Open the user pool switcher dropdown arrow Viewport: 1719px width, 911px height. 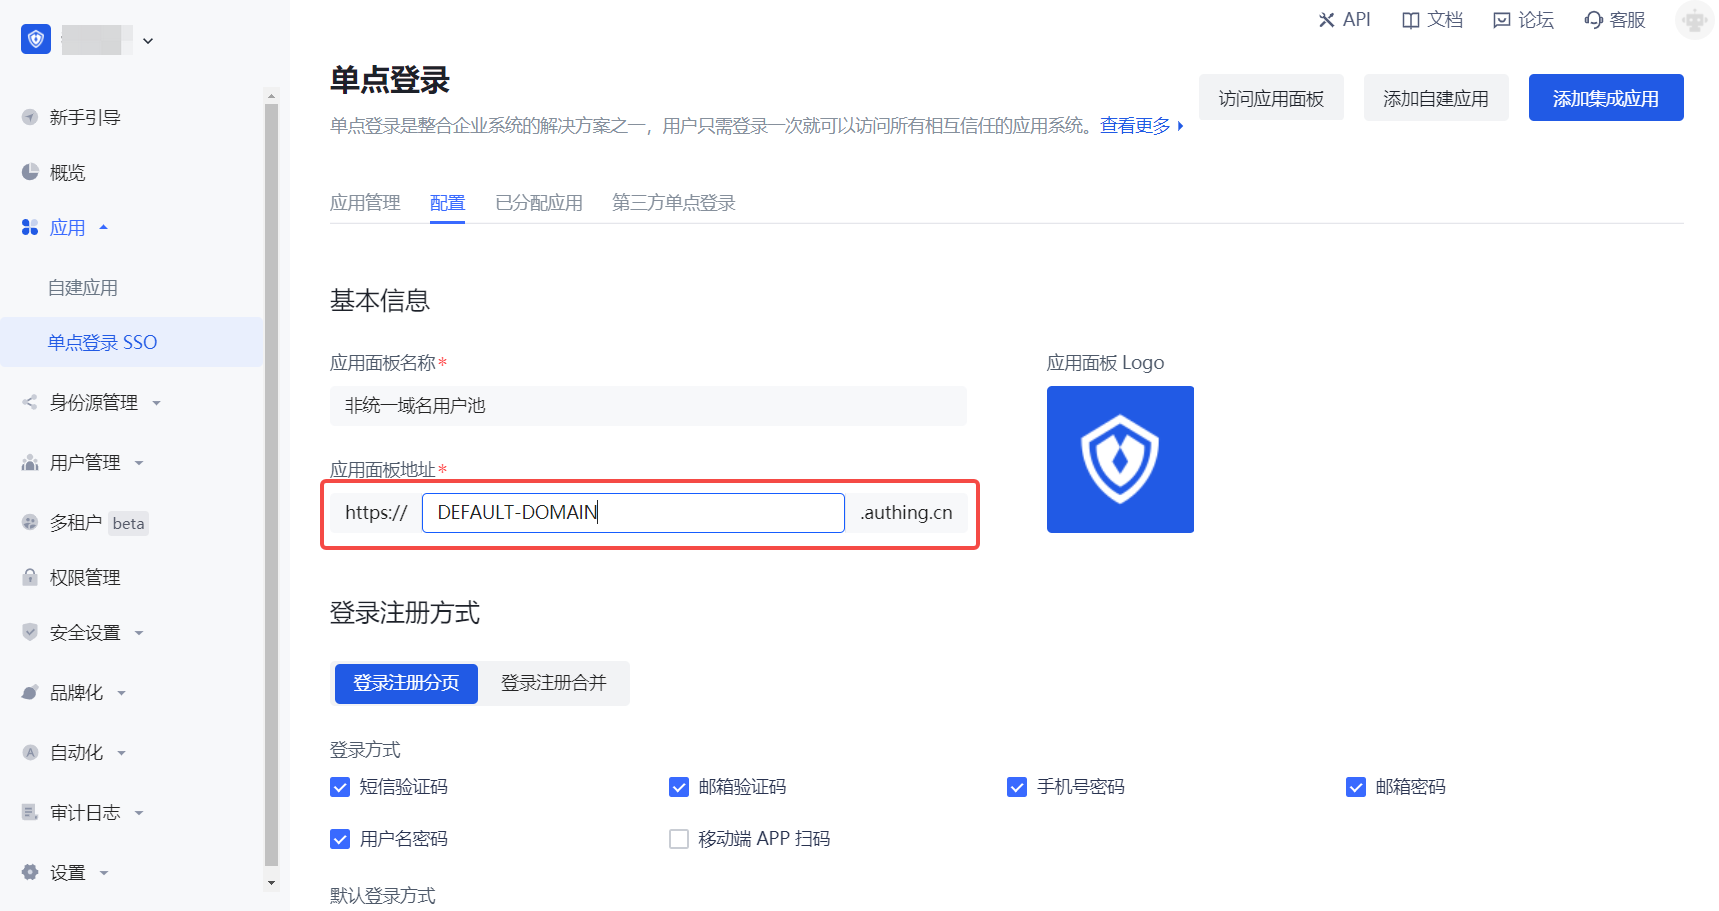click(x=148, y=41)
